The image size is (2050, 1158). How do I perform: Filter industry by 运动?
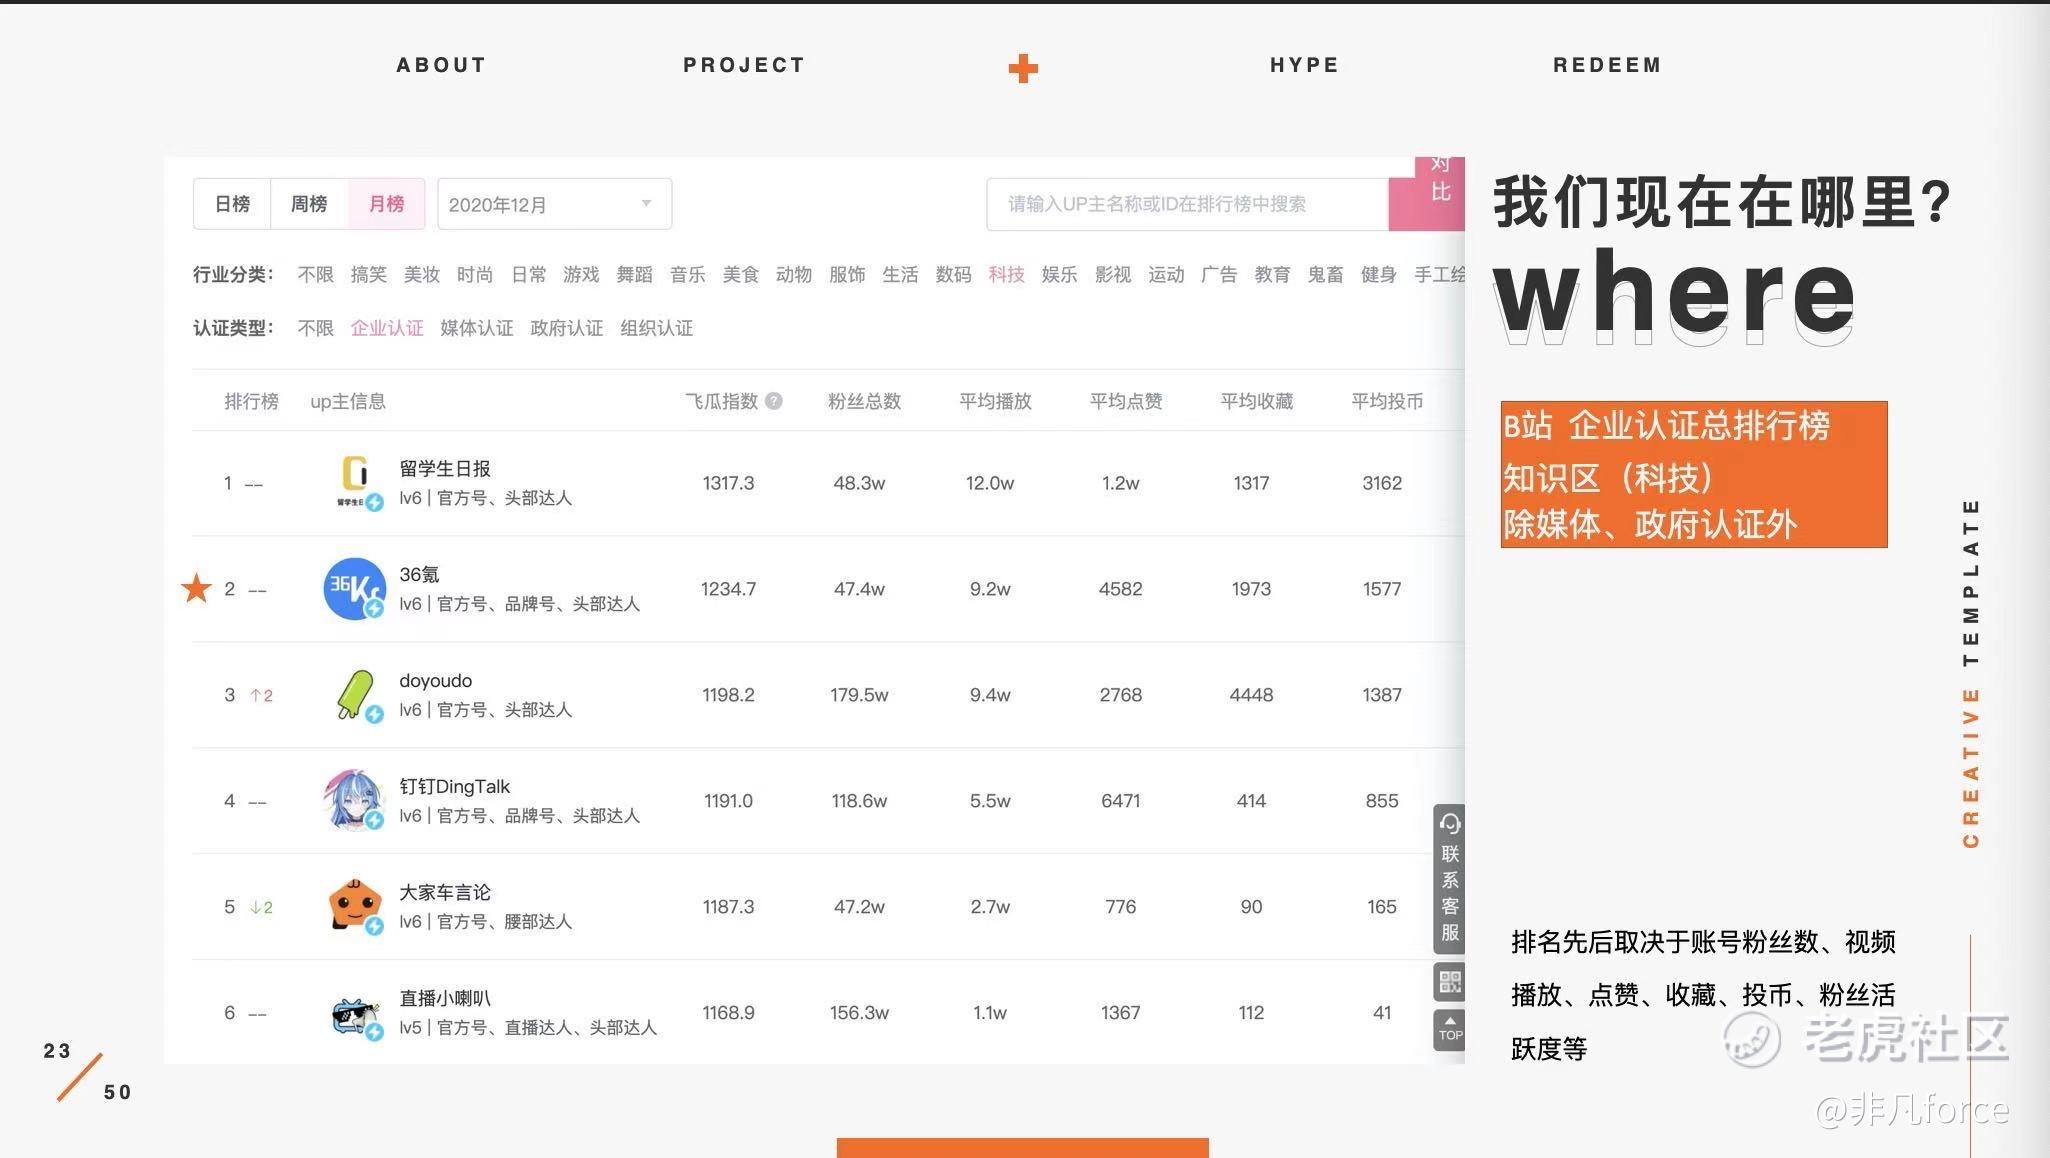point(1166,274)
